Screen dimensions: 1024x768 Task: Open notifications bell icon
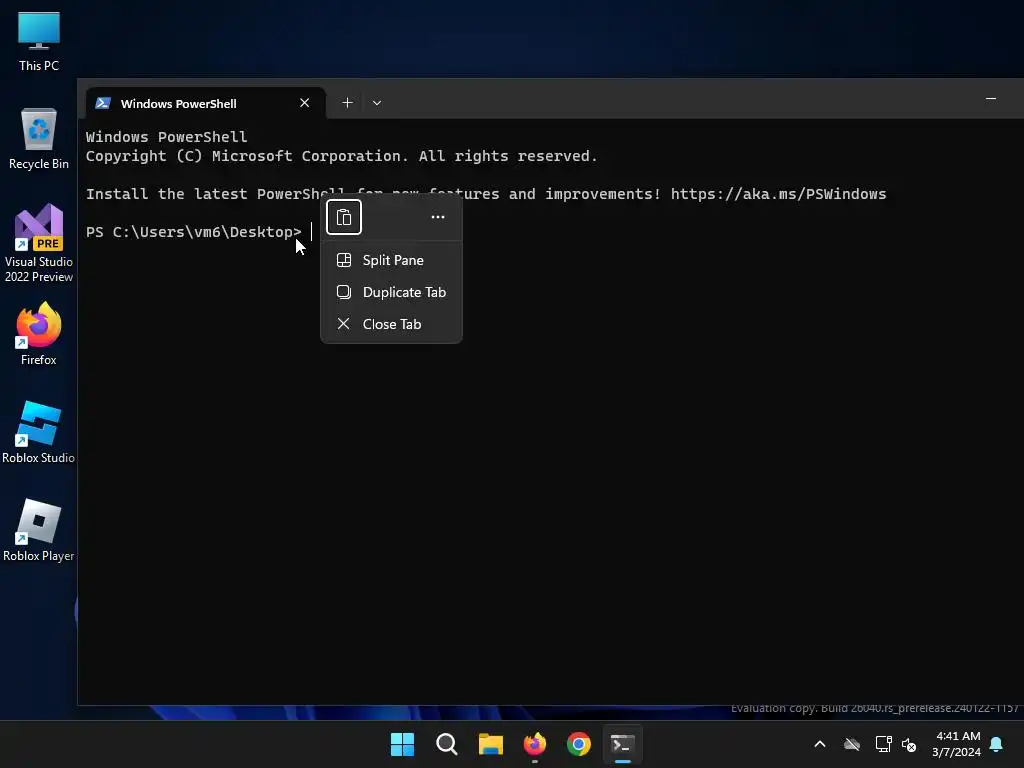point(997,744)
